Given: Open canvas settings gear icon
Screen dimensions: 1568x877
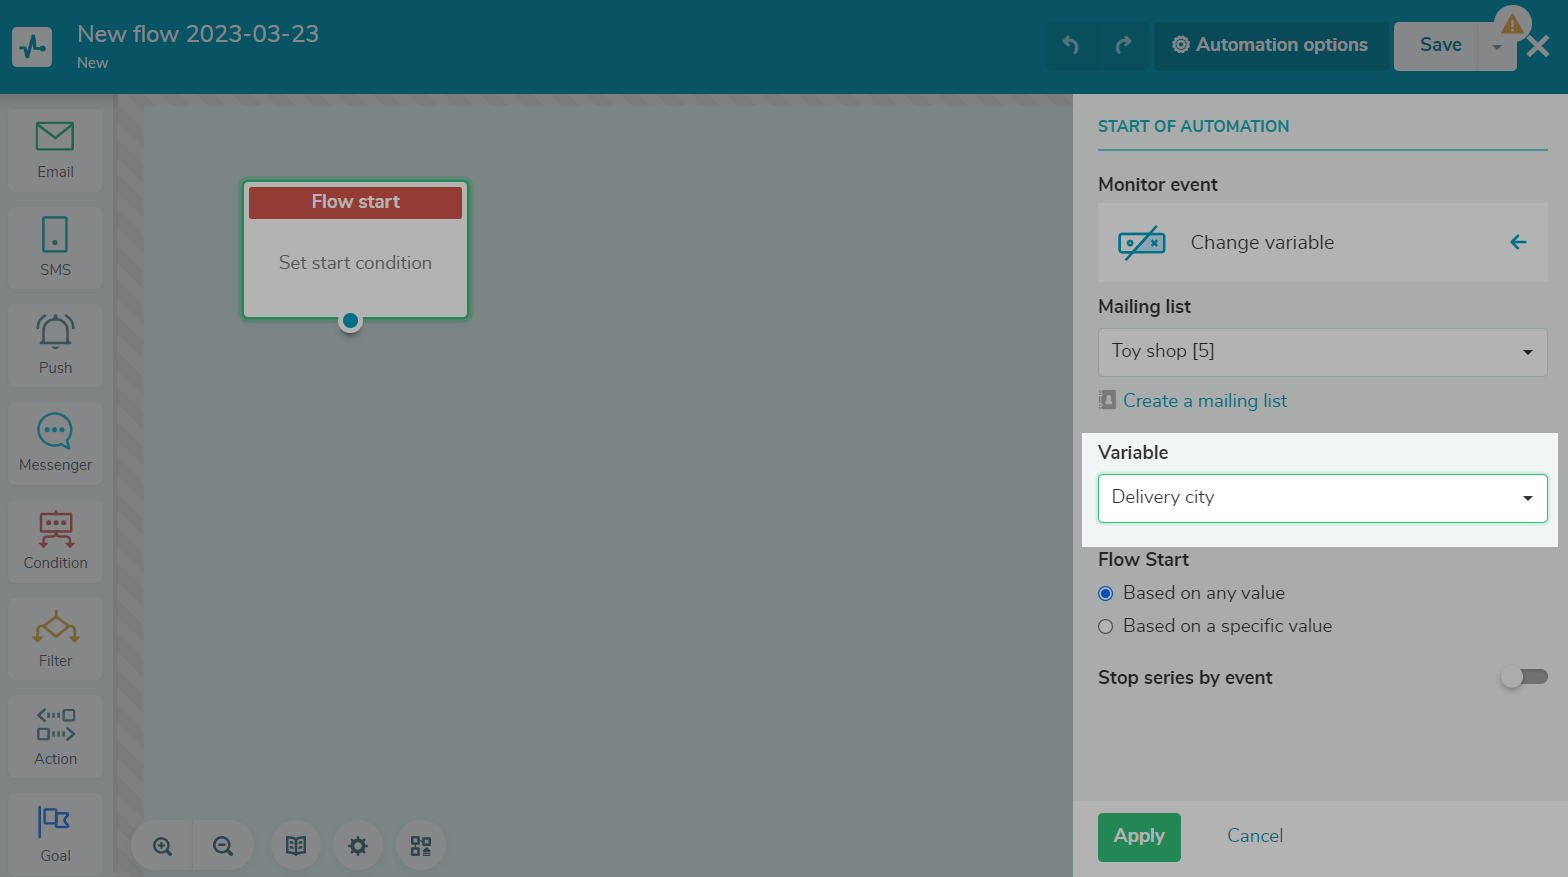Looking at the screenshot, I should pyautogui.click(x=358, y=846).
